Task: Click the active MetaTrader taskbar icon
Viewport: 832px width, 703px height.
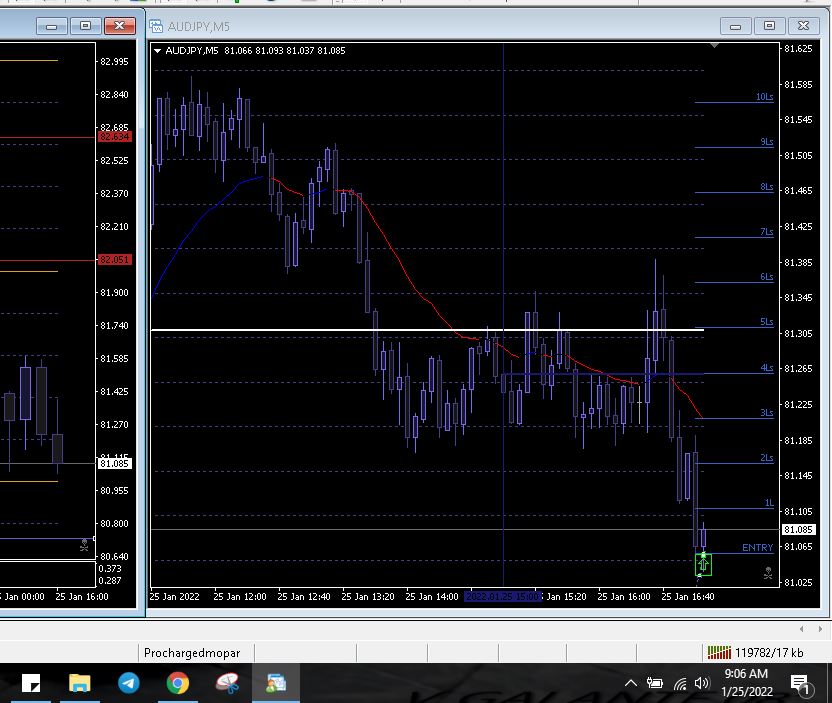Action: (276, 683)
